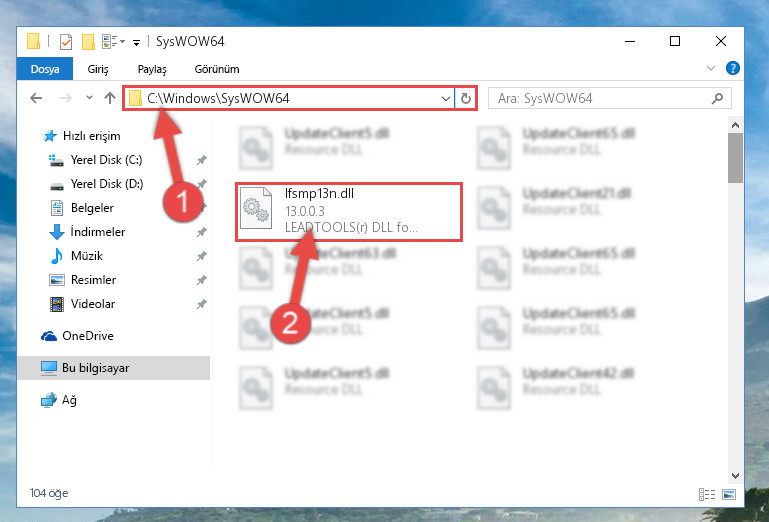Maximize the SysWOW64 window
The width and height of the screenshot is (769, 522).
tap(675, 41)
